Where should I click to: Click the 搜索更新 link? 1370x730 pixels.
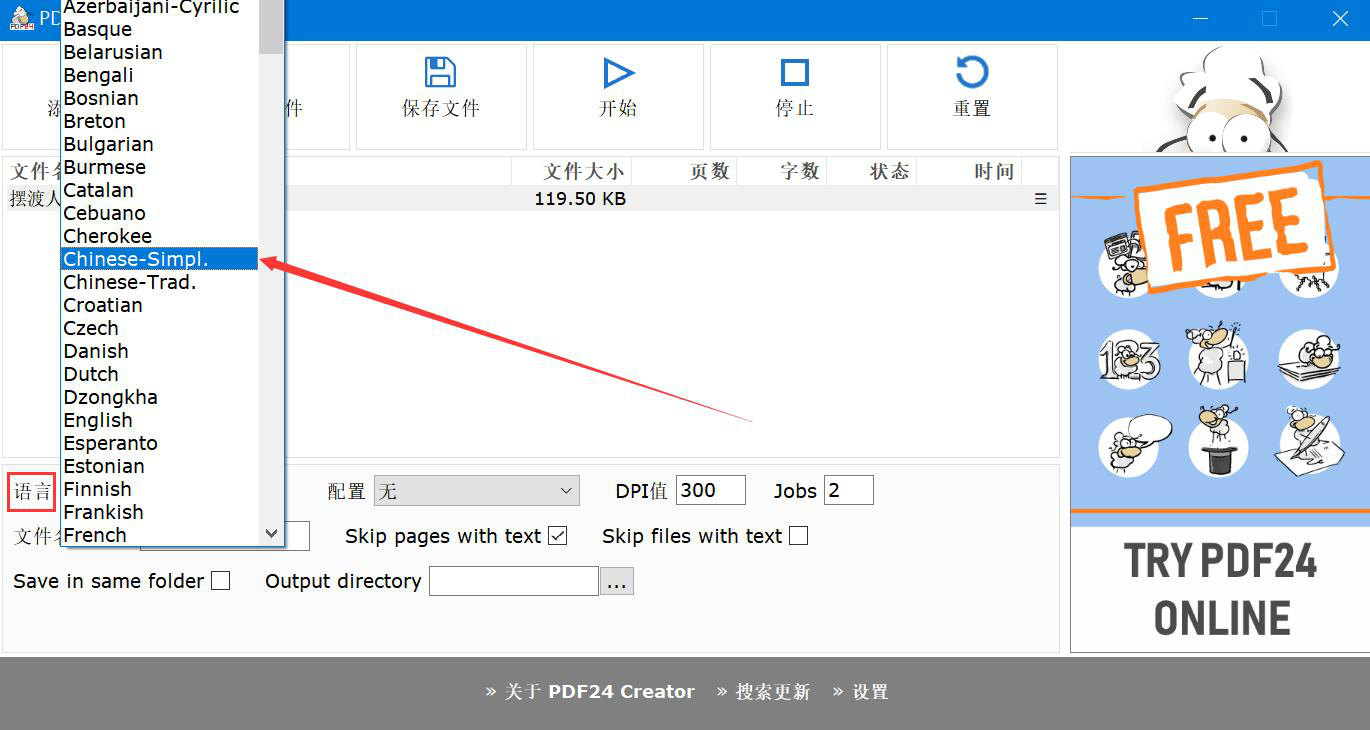tap(773, 692)
